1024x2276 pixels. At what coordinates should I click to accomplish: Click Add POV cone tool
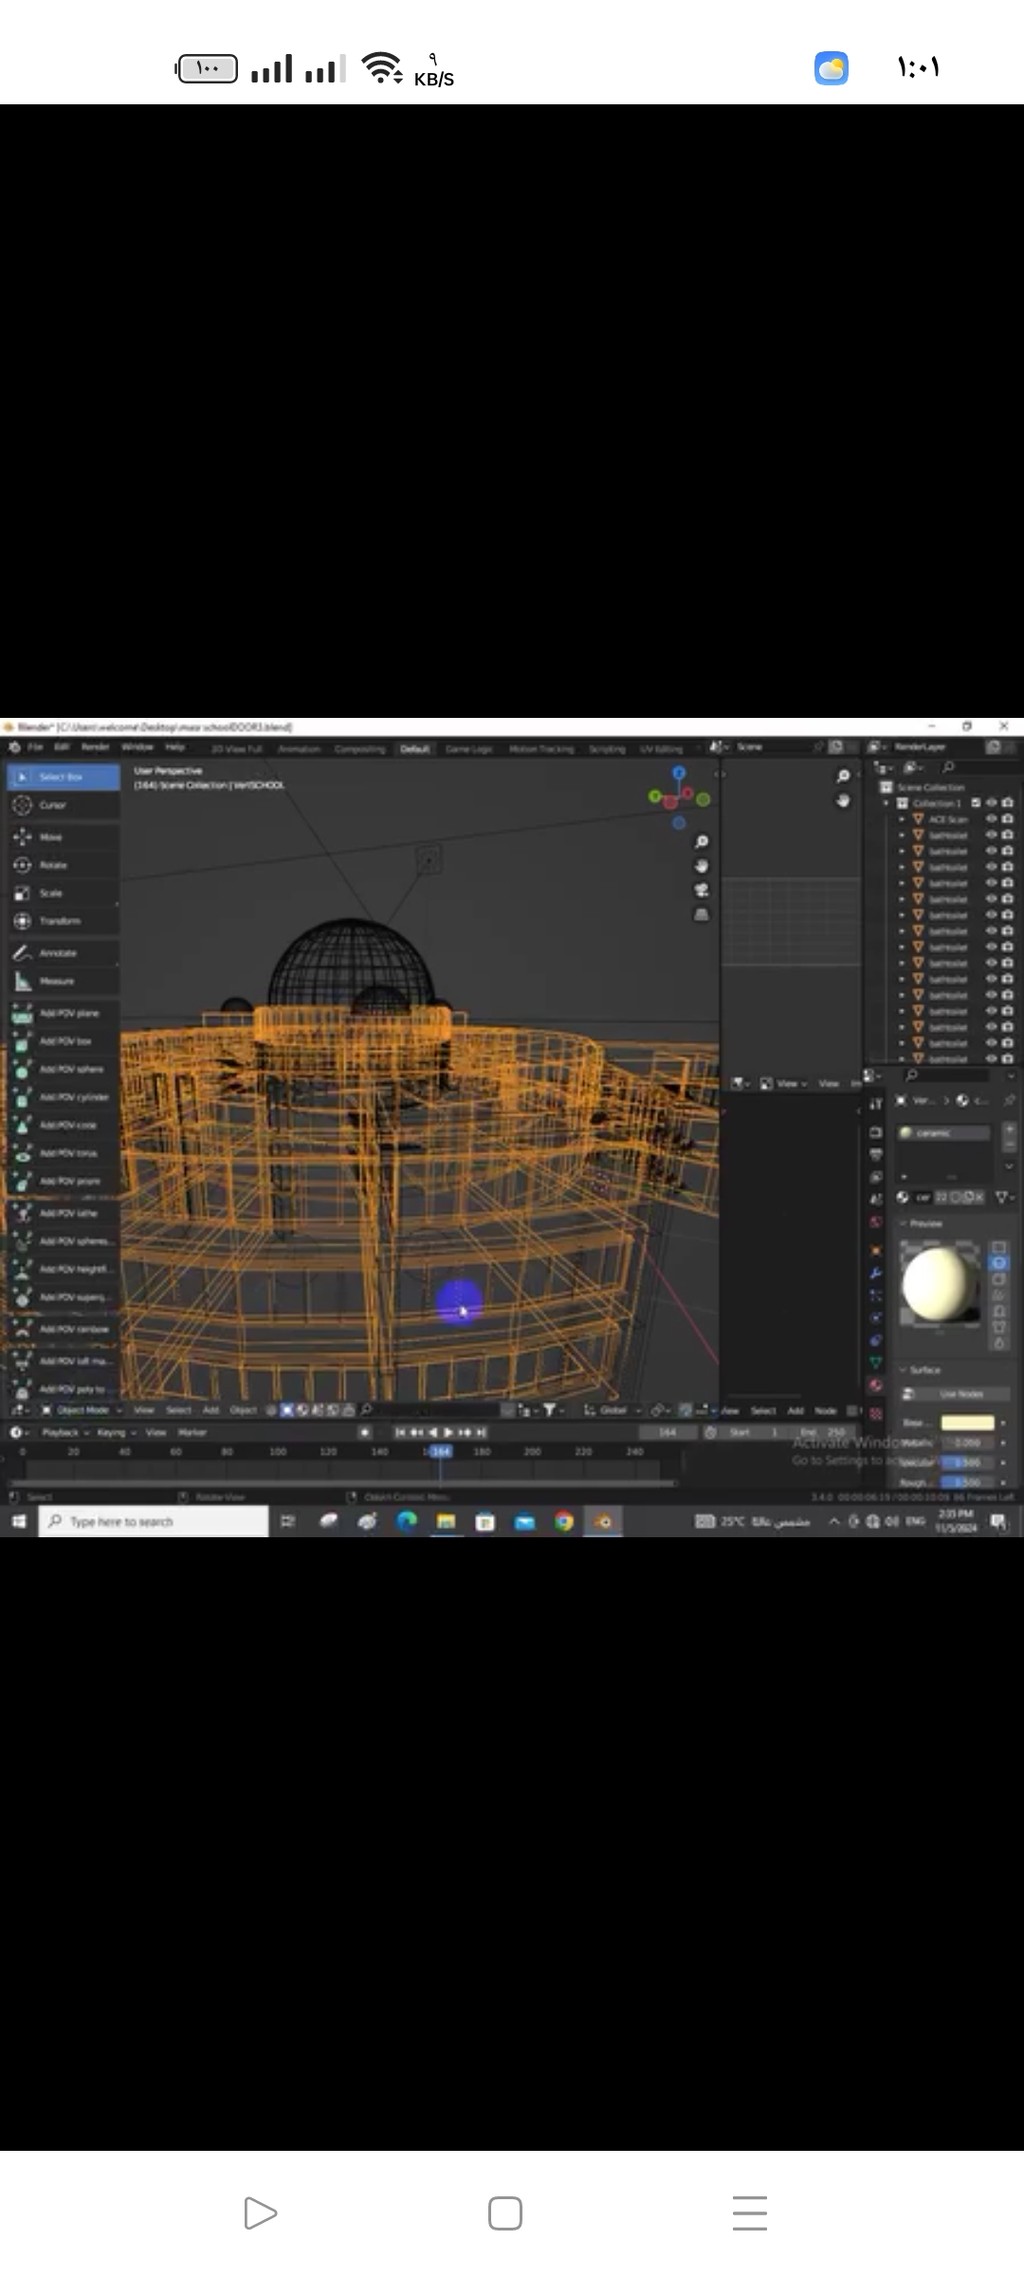(x=63, y=1125)
